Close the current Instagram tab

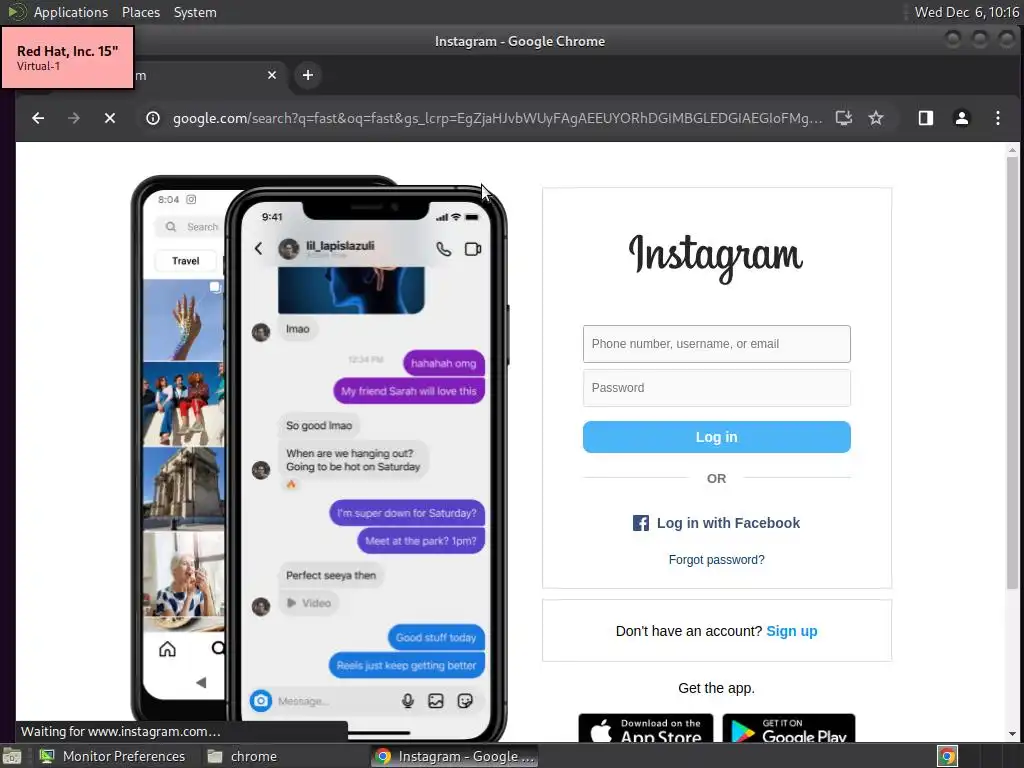272,75
